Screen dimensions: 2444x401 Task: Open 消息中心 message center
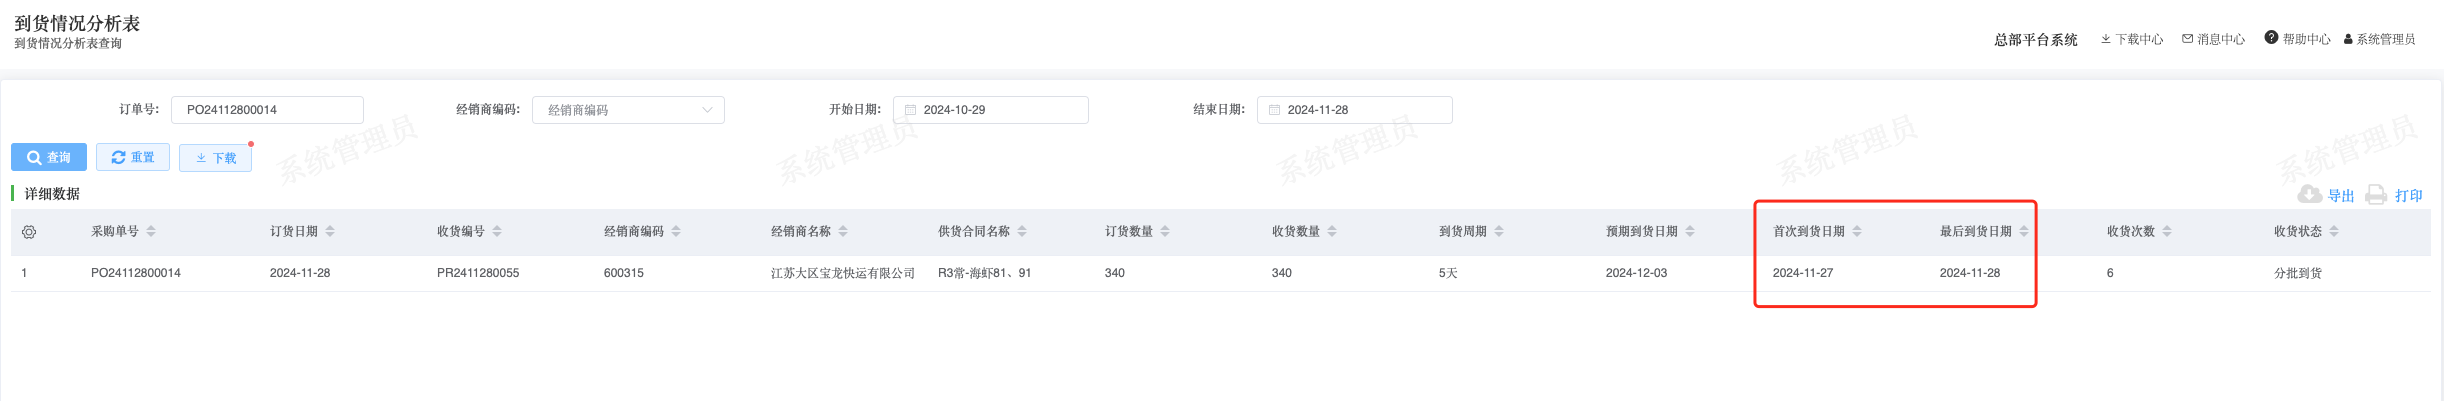[x=2213, y=39]
